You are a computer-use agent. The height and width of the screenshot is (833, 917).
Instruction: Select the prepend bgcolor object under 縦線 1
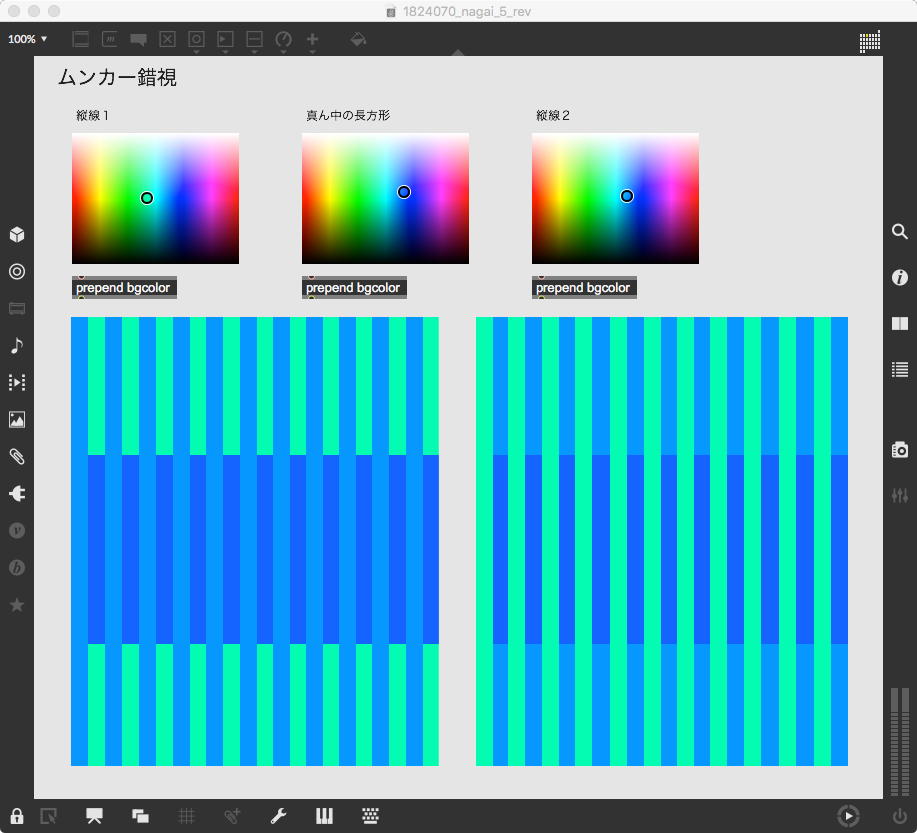[124, 288]
